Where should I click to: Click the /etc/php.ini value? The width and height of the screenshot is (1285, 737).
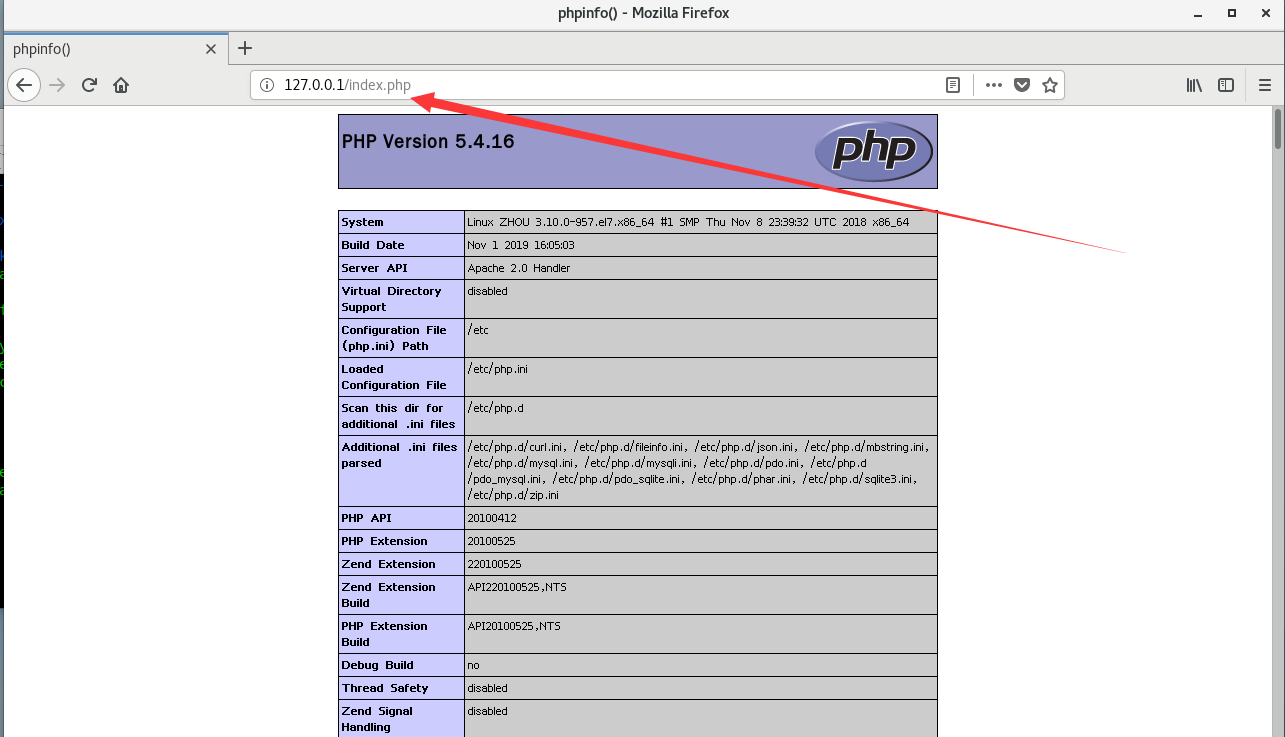point(497,369)
